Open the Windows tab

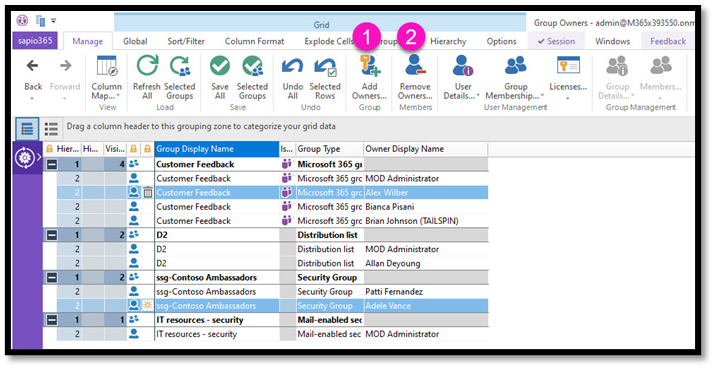(x=612, y=41)
